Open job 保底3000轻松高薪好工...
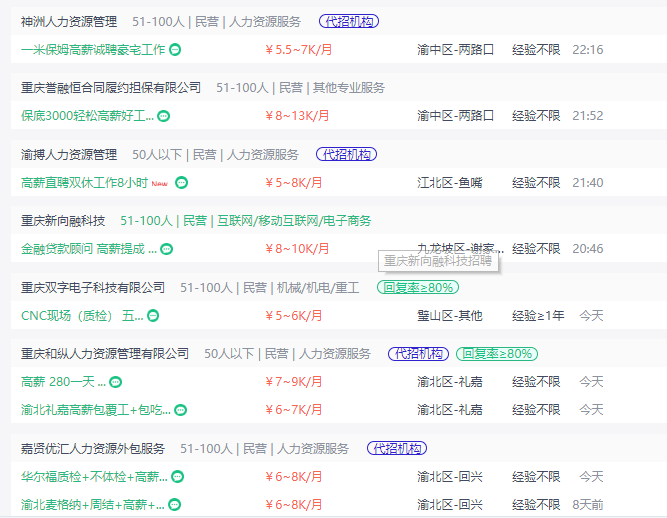Viewport: 667px width, 518px height. tap(87, 116)
